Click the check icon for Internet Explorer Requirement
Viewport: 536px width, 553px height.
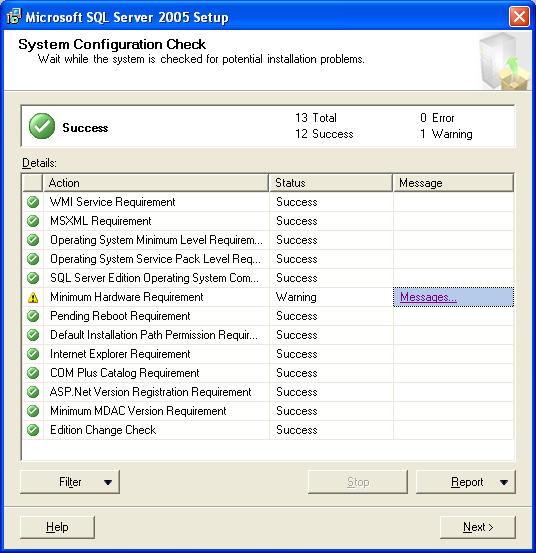33,354
